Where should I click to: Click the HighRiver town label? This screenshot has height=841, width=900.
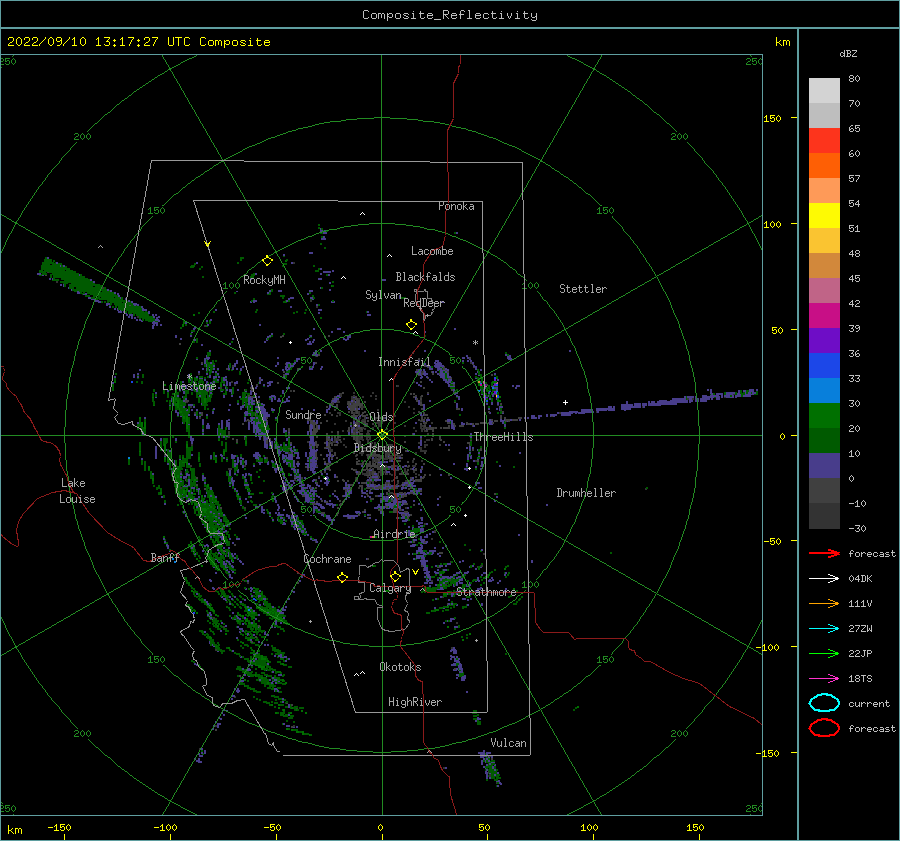415,702
